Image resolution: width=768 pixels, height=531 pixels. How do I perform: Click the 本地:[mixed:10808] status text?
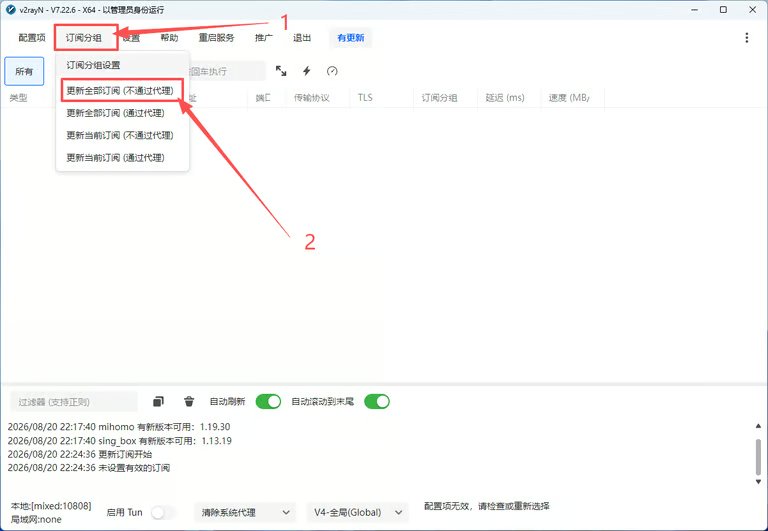(51, 506)
